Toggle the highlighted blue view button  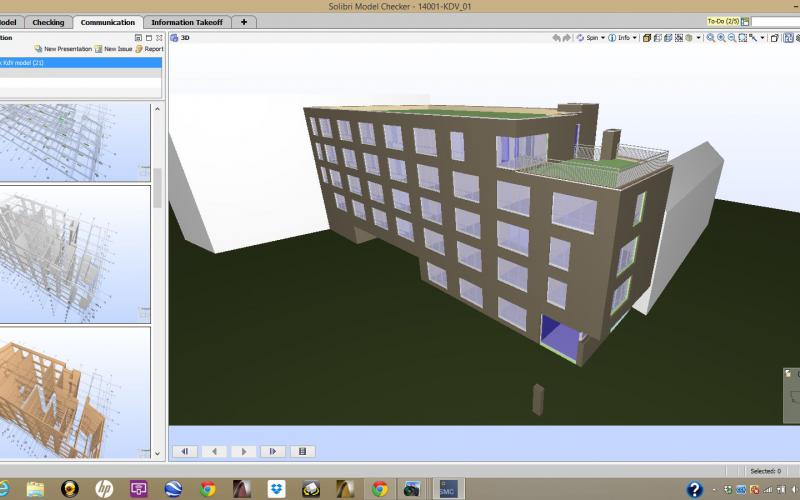(788, 38)
